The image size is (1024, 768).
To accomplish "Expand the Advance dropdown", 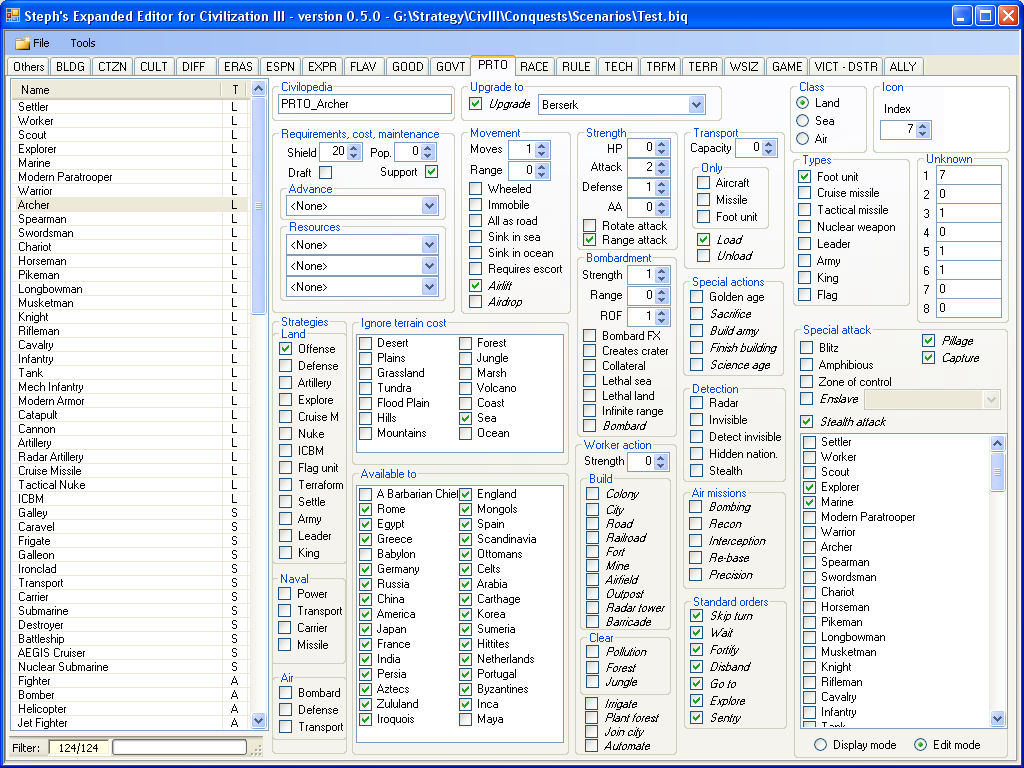I will pos(429,206).
